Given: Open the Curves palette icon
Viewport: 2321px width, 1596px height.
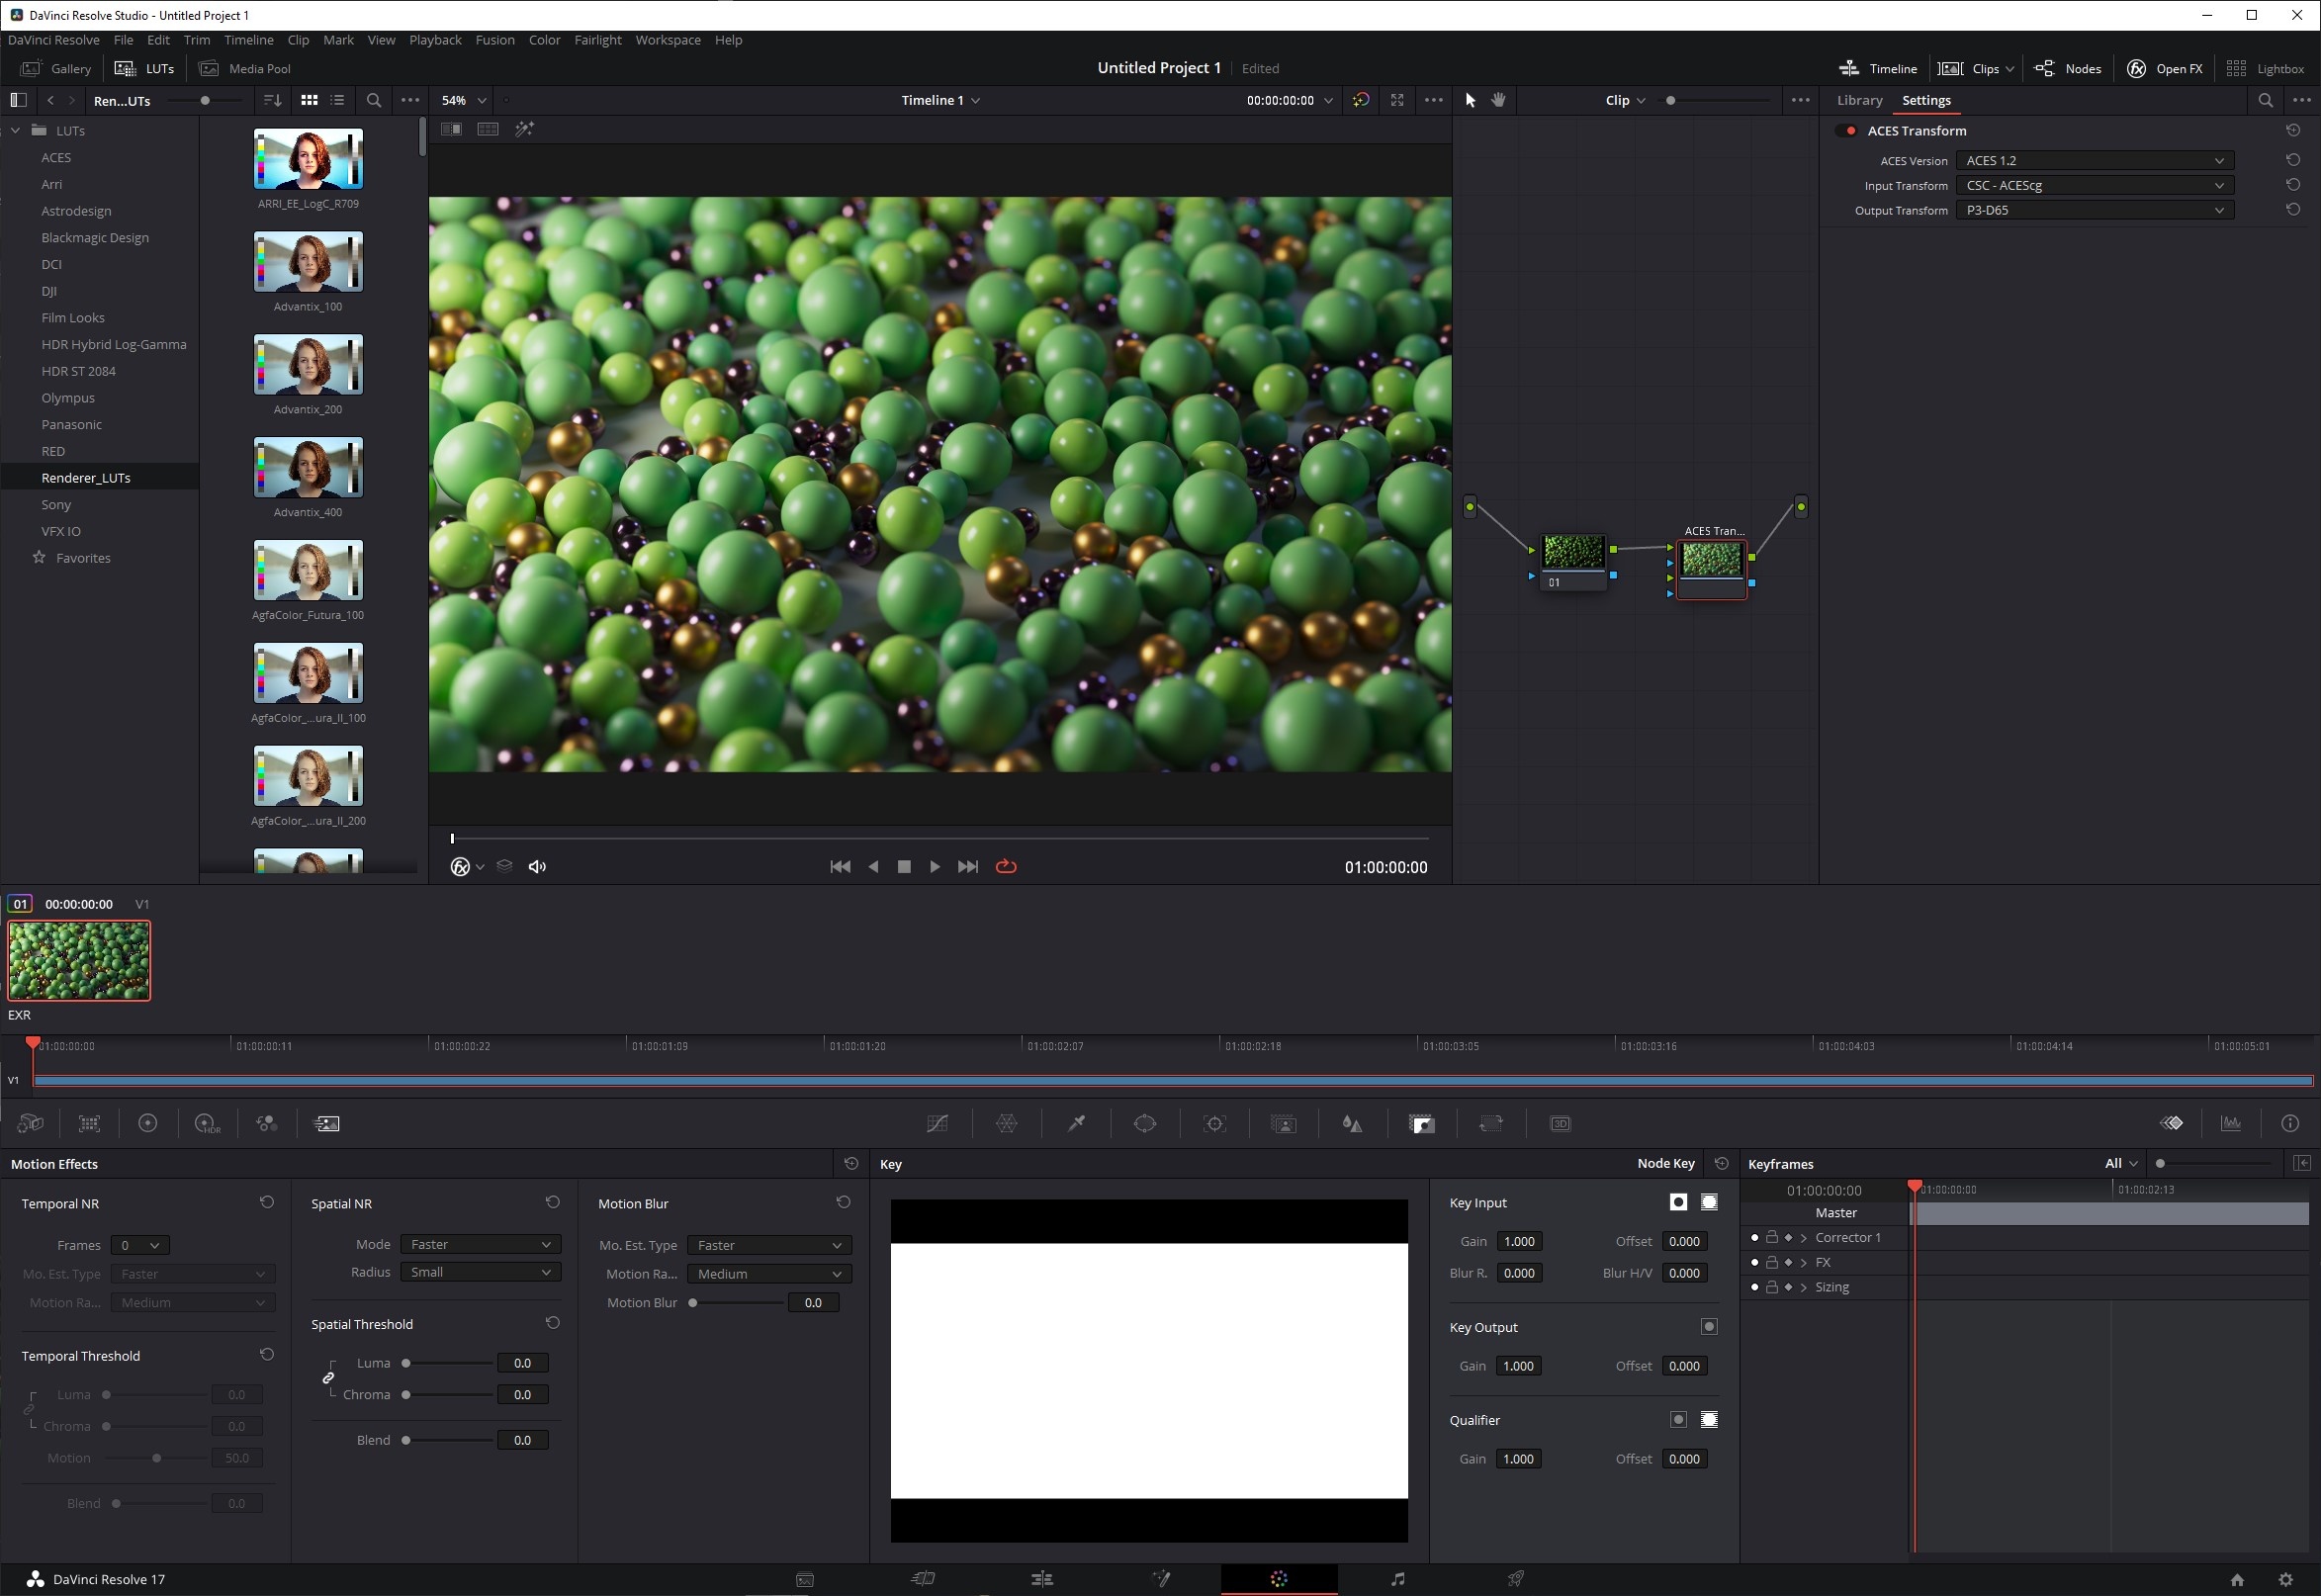Looking at the screenshot, I should [x=937, y=1124].
